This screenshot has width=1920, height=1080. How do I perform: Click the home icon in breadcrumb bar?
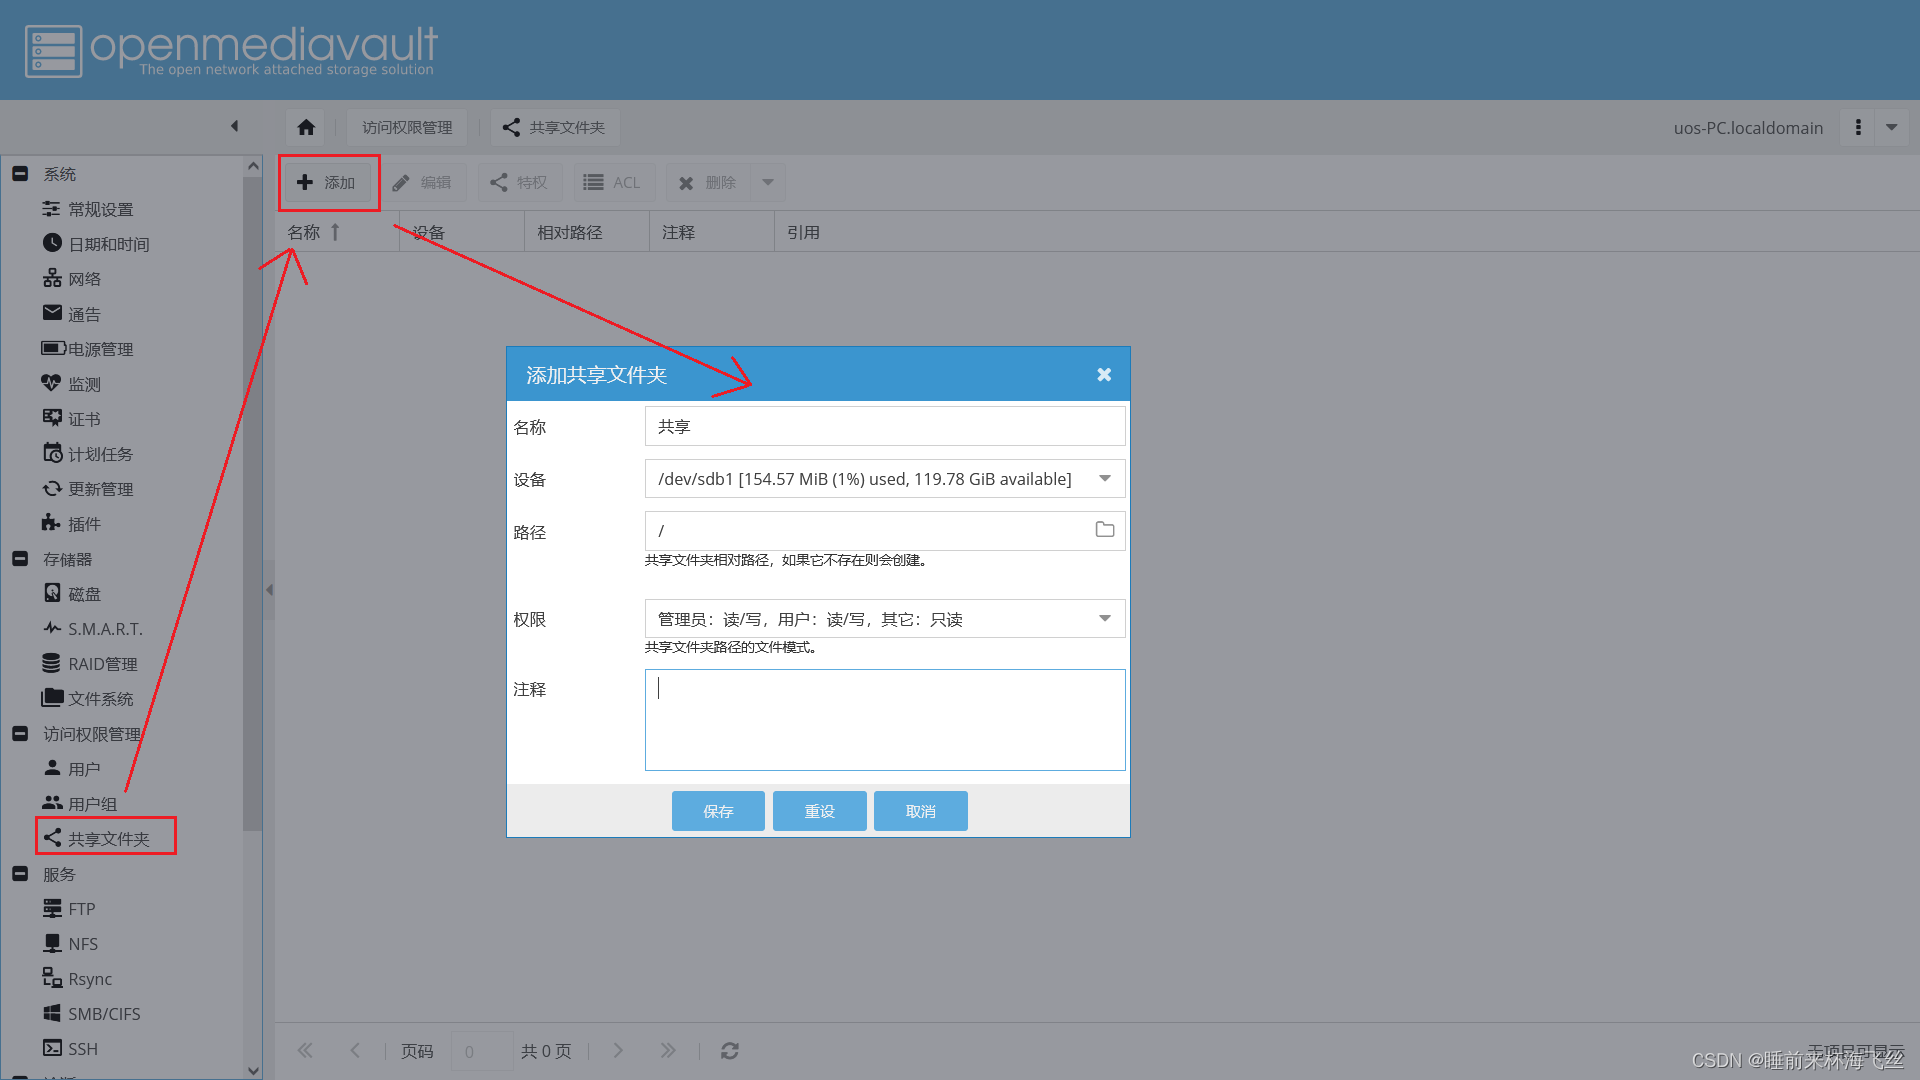coord(306,127)
